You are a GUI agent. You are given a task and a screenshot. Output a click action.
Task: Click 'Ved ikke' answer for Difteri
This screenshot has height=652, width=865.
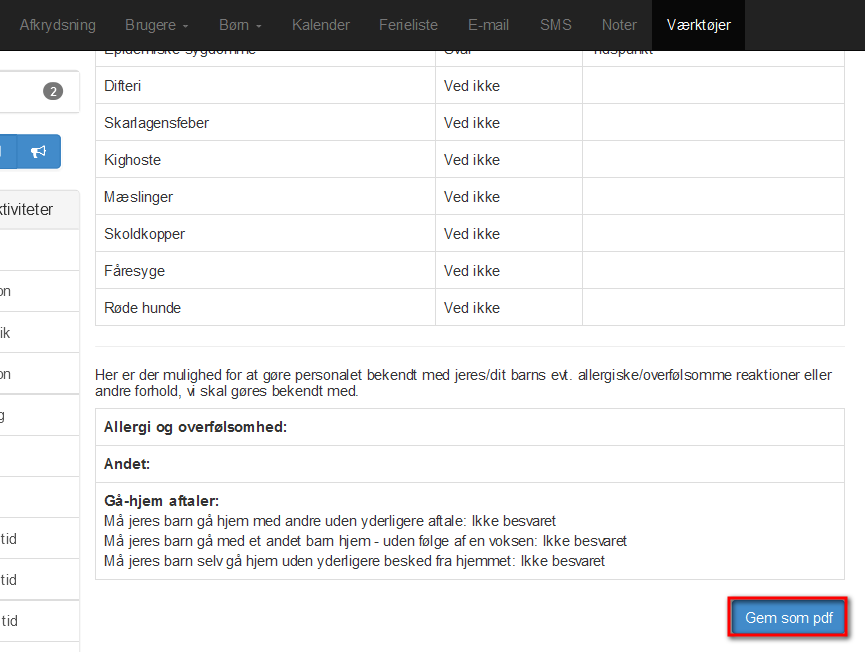coord(472,86)
